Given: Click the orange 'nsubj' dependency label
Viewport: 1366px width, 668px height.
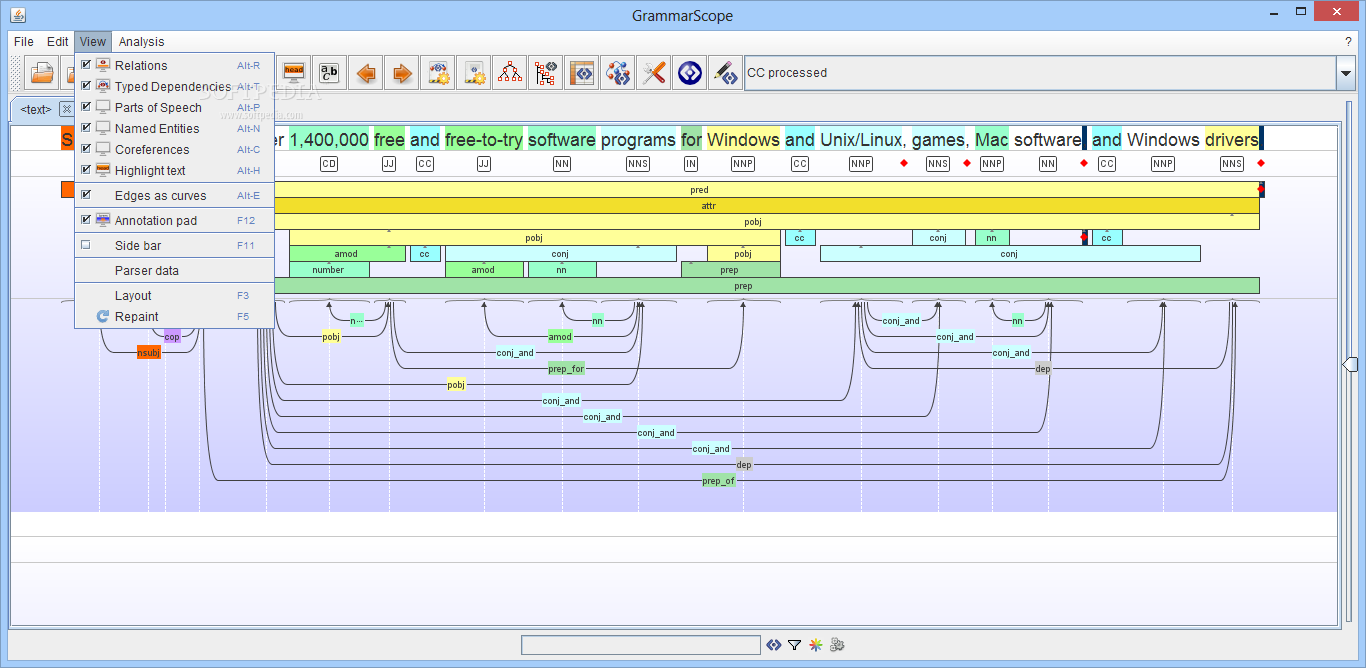Looking at the screenshot, I should [x=148, y=352].
